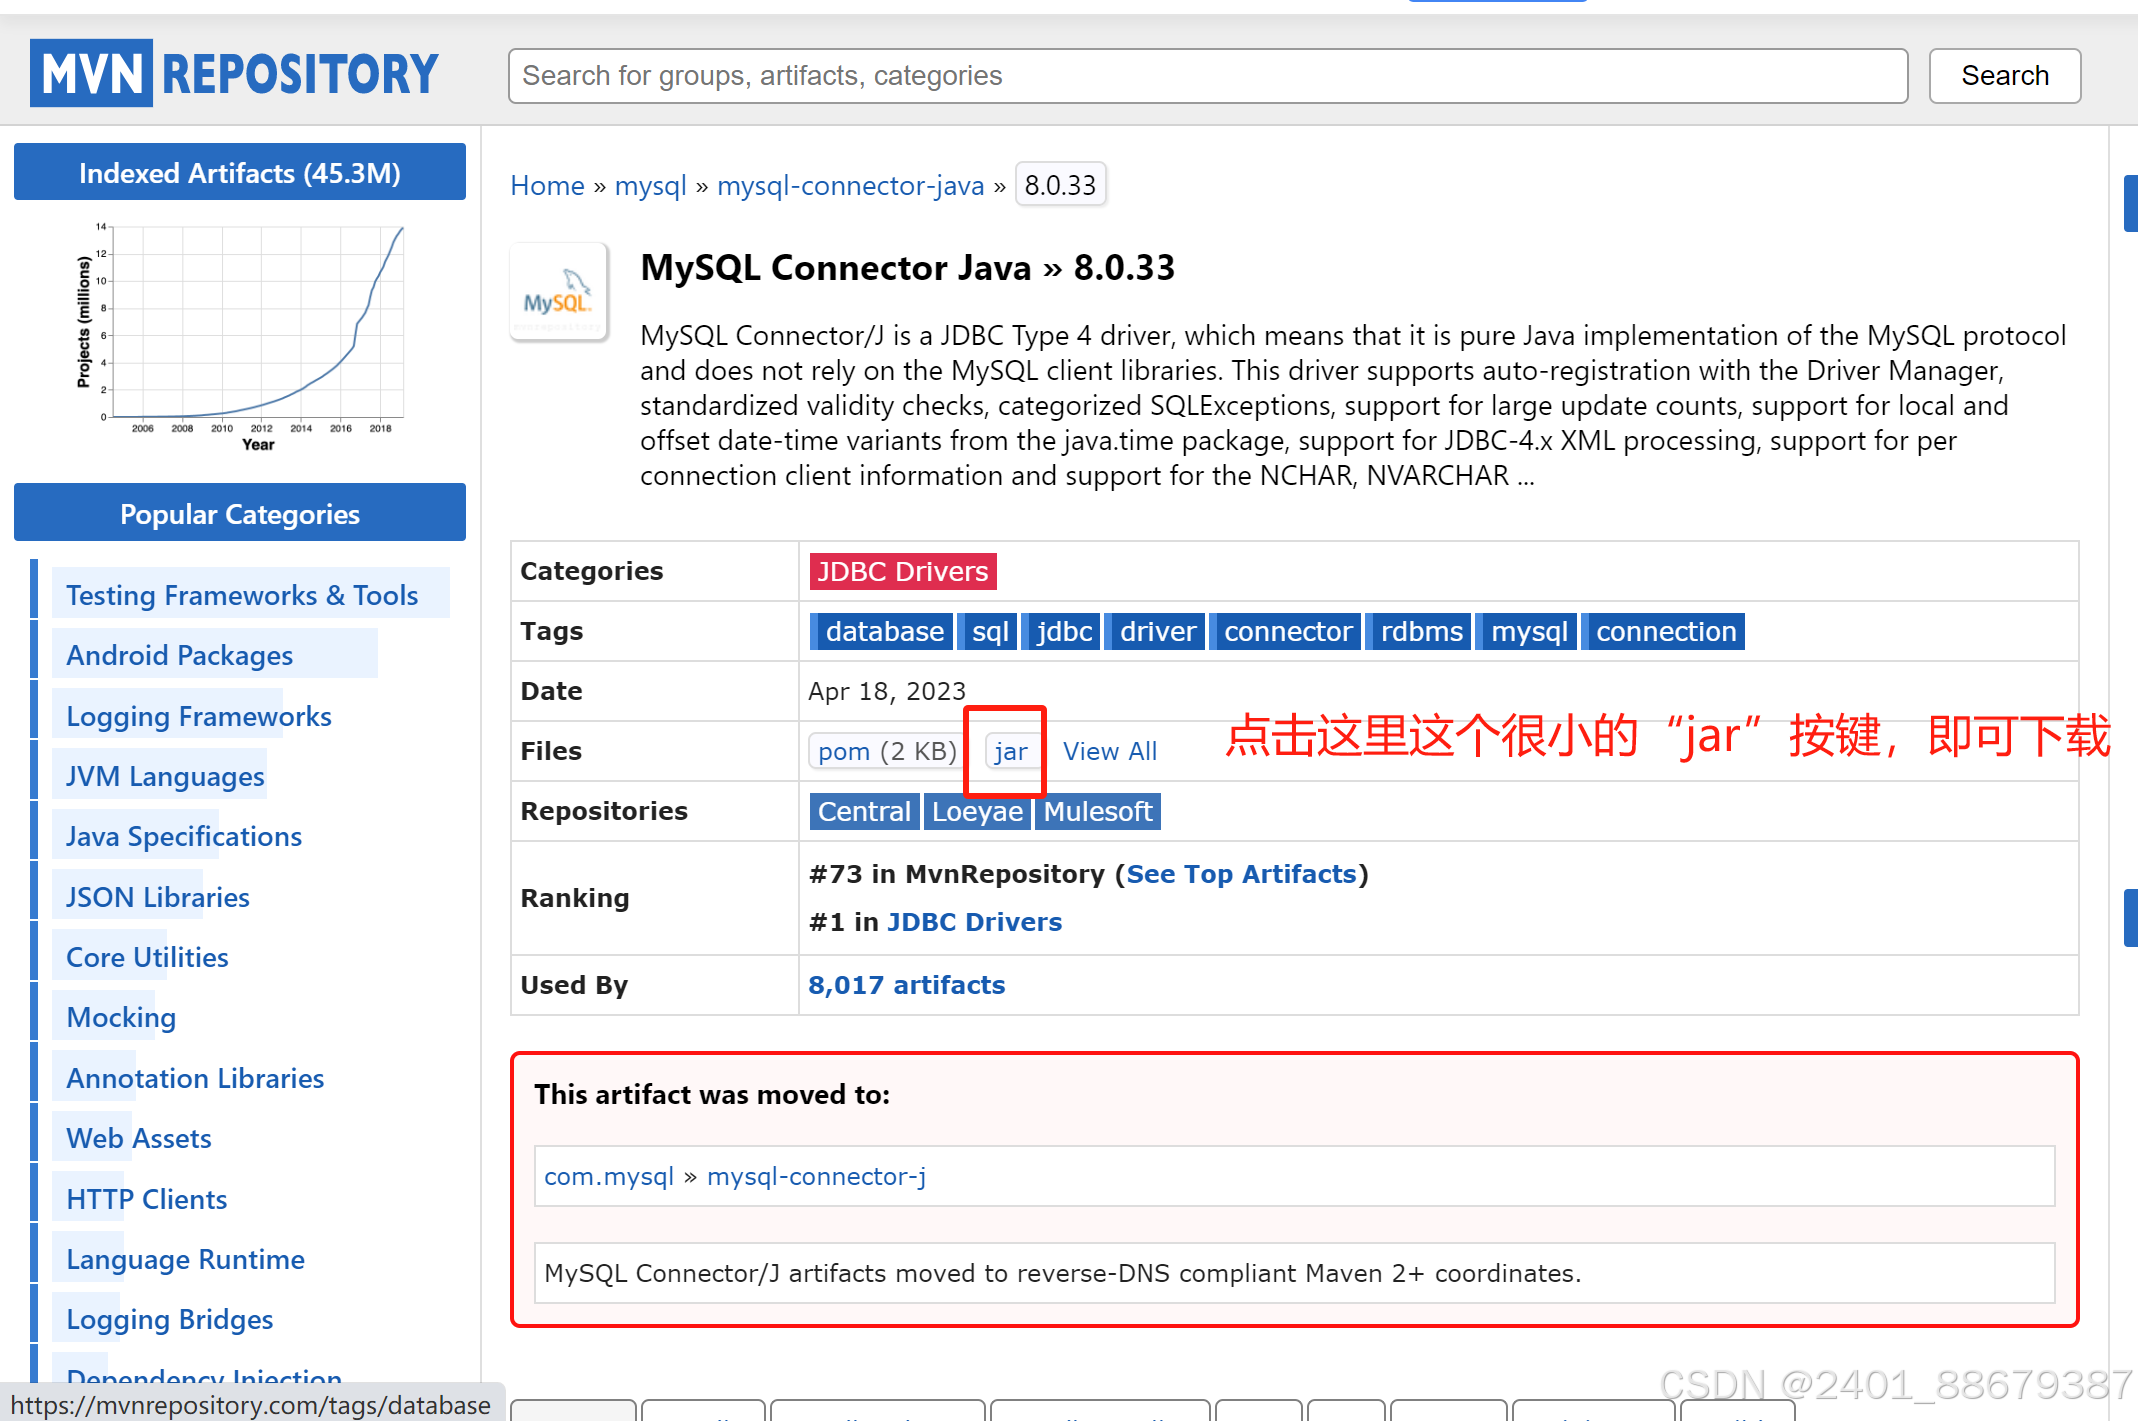Go to Home via breadcrumb

coord(547,186)
